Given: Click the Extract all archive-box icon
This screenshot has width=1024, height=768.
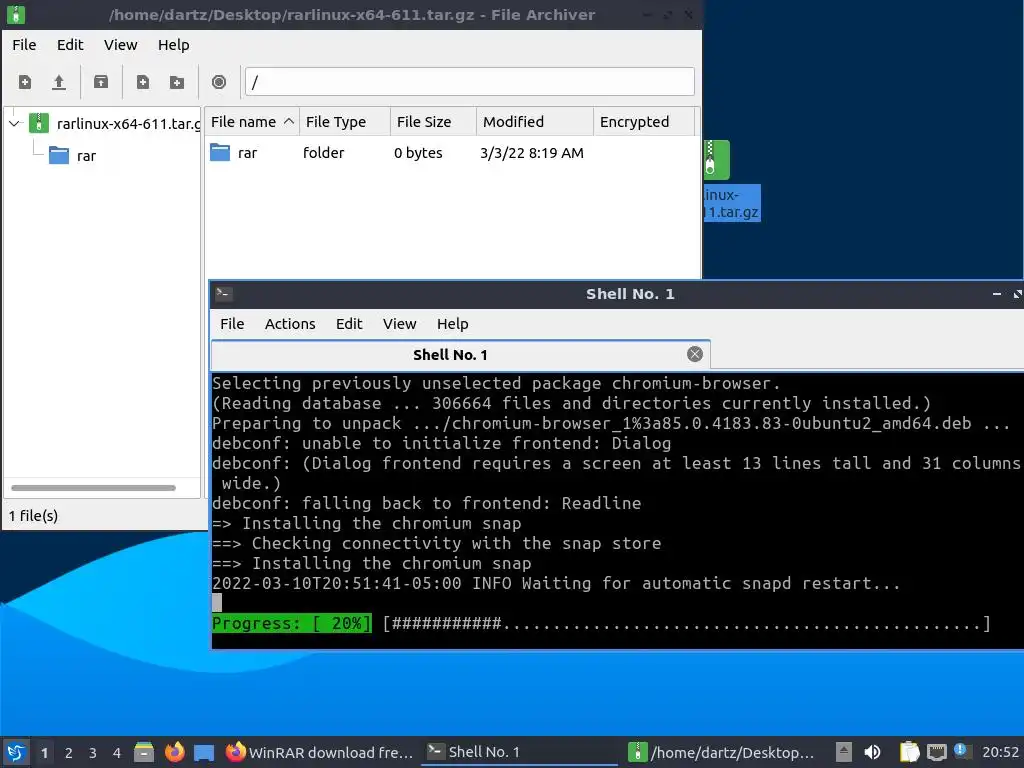Looking at the screenshot, I should point(101,82).
